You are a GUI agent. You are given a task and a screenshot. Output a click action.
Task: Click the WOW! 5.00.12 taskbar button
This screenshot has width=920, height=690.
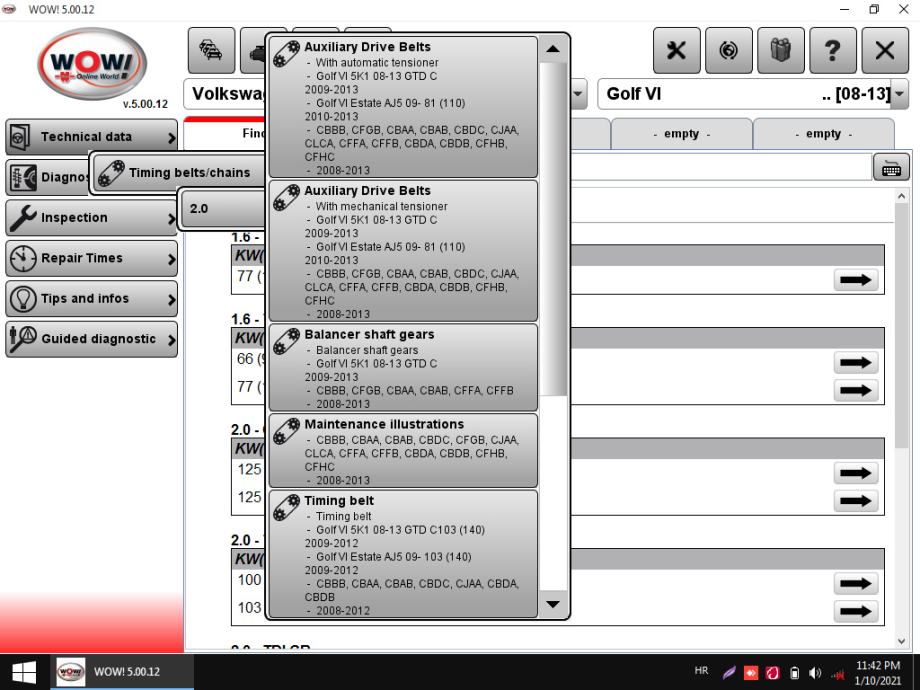pos(121,672)
